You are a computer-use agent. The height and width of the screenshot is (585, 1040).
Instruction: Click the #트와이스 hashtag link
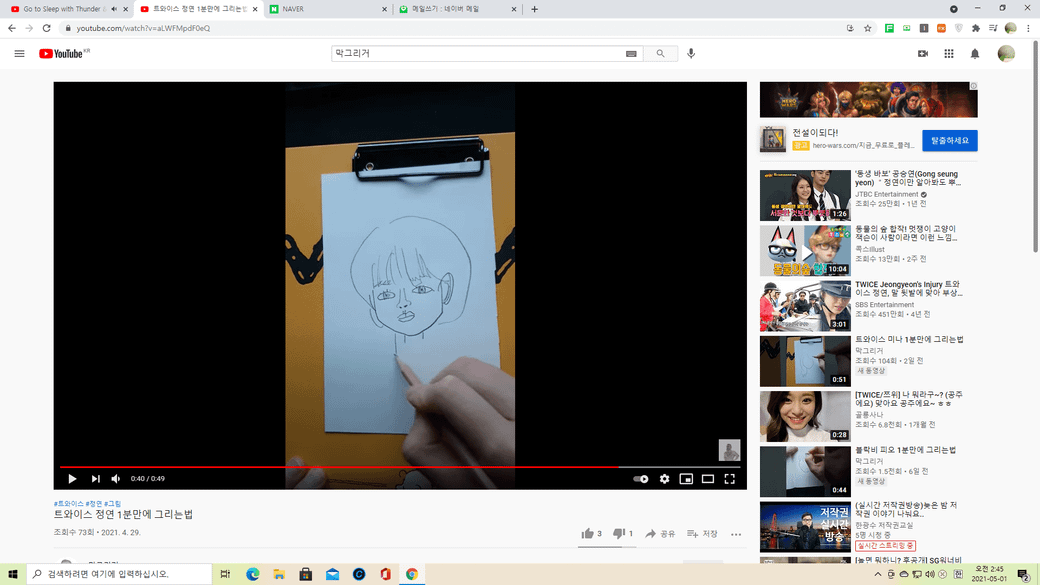click(x=68, y=503)
